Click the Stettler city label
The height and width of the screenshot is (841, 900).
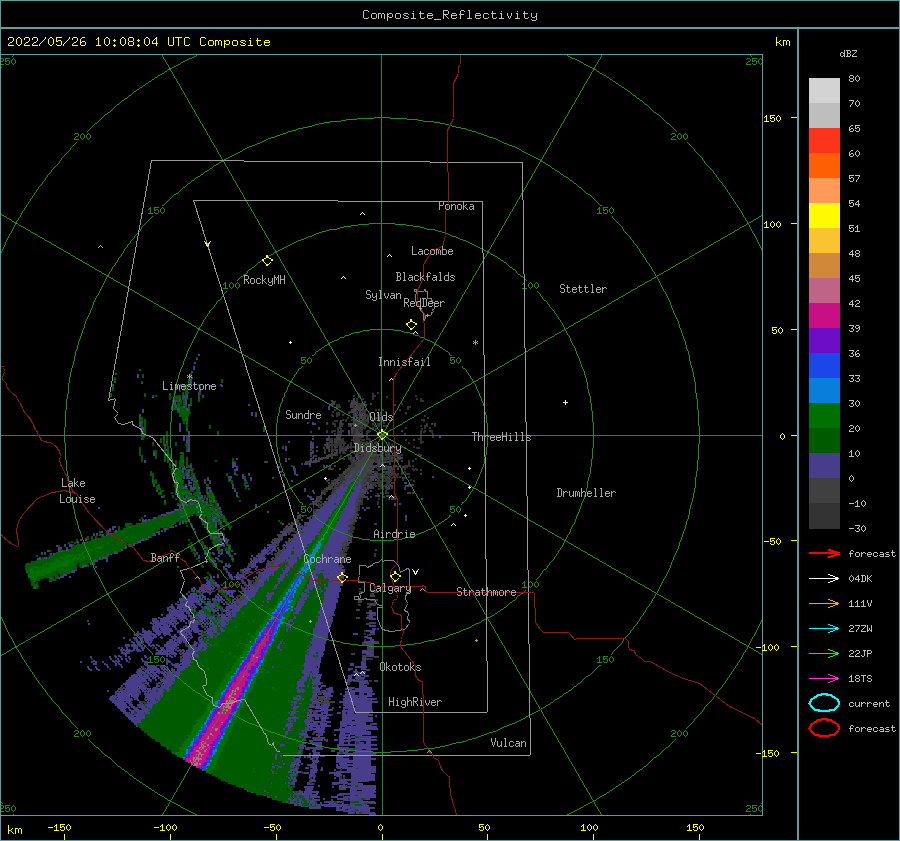583,289
